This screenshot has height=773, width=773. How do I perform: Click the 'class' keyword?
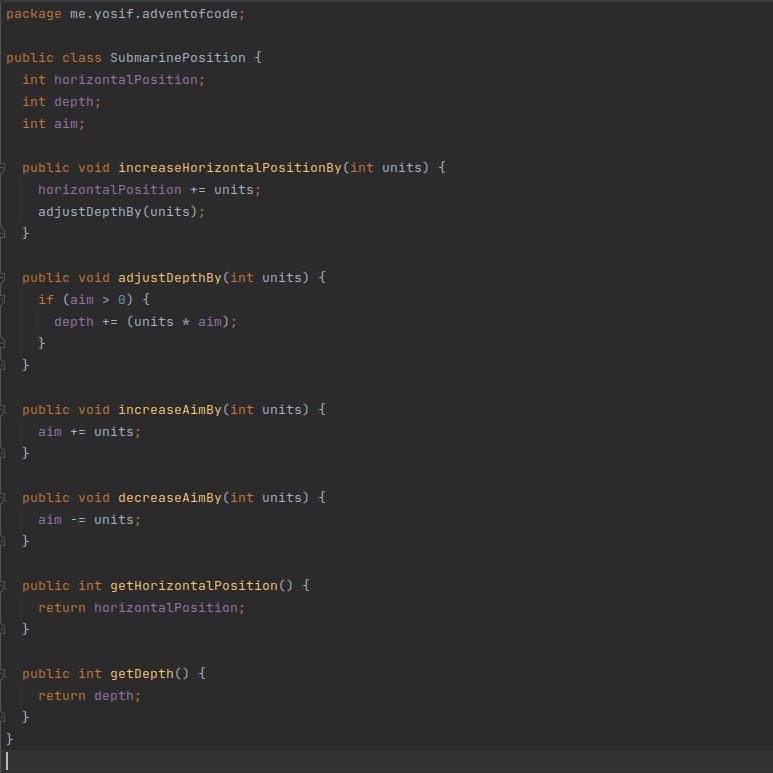click(82, 58)
